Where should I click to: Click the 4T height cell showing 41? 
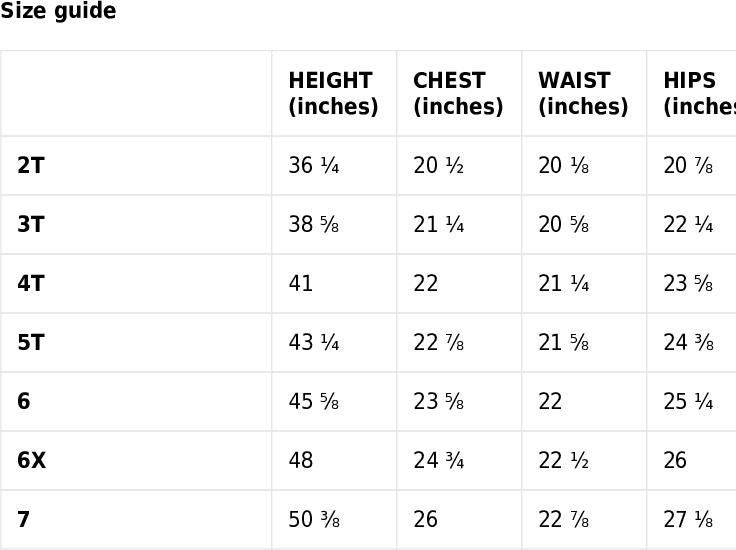tap(301, 284)
